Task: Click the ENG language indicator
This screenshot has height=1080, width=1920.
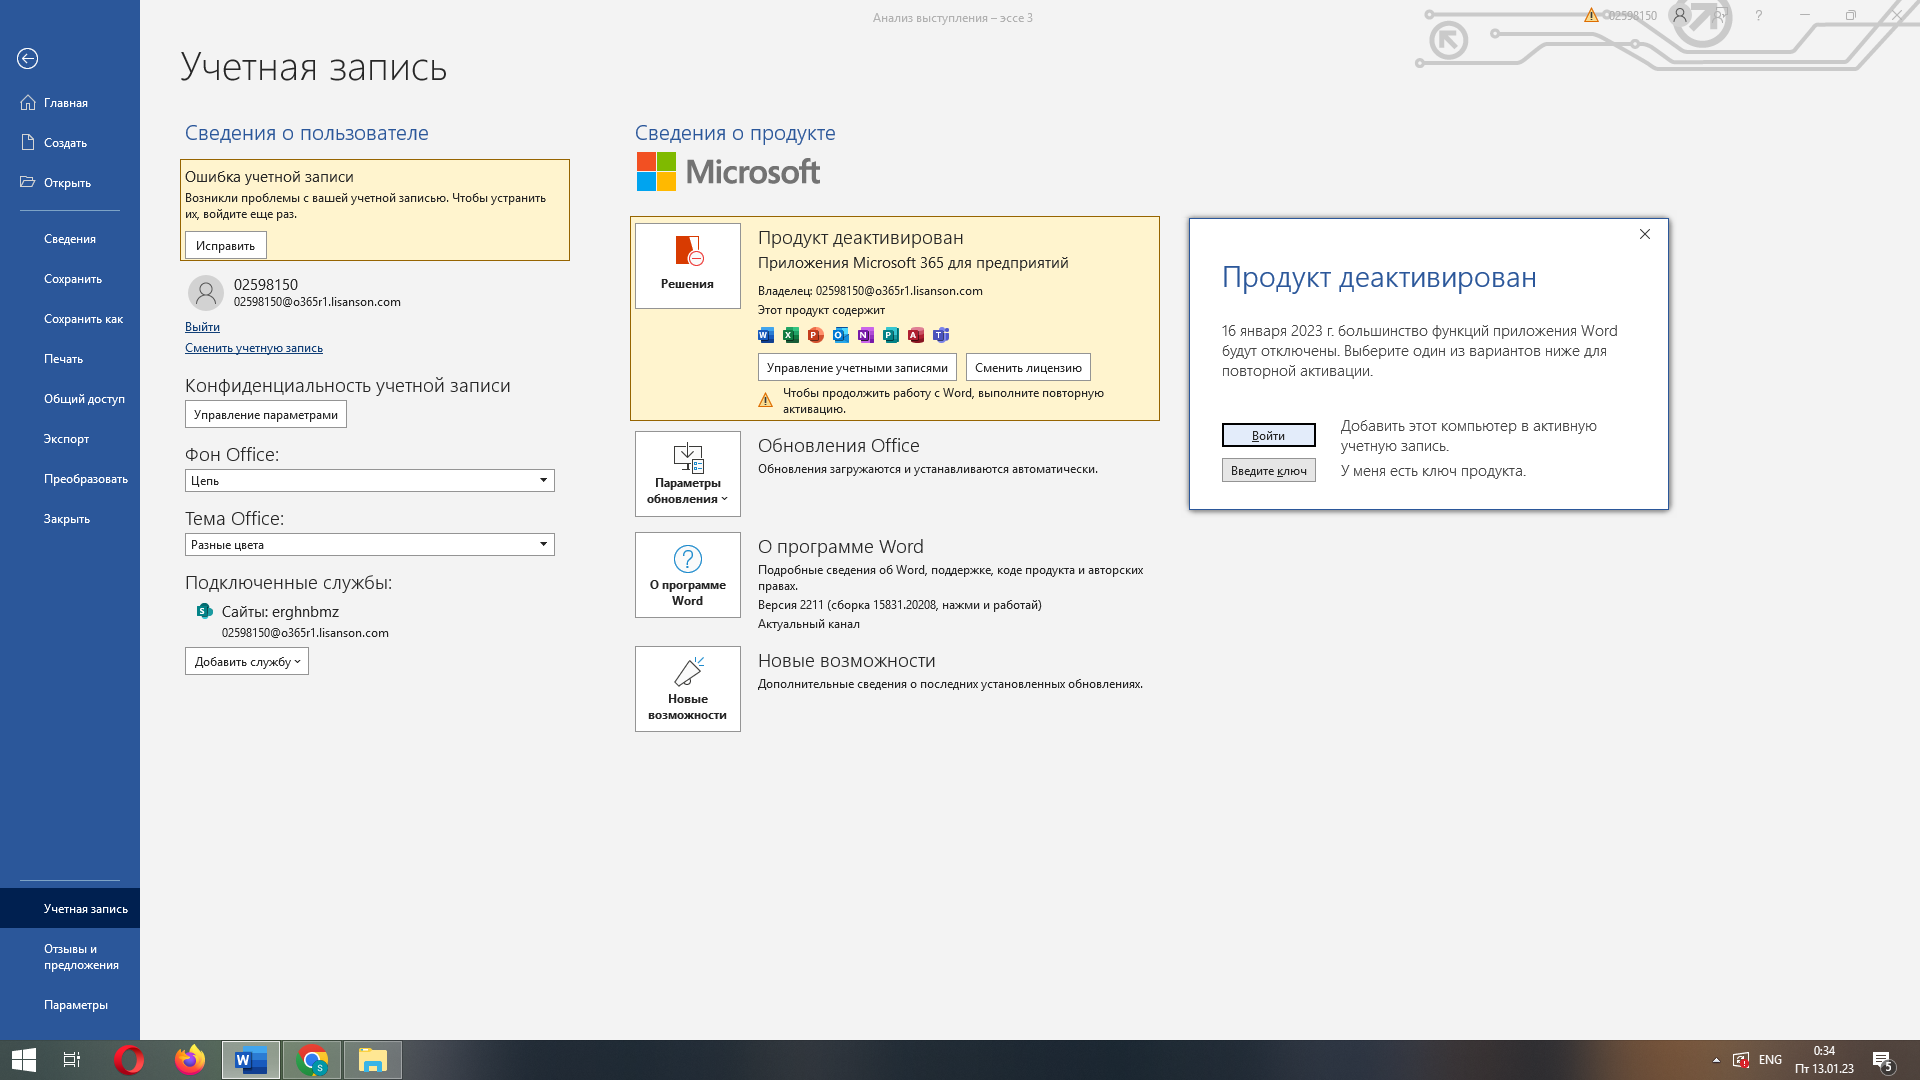Action: pyautogui.click(x=1770, y=1060)
